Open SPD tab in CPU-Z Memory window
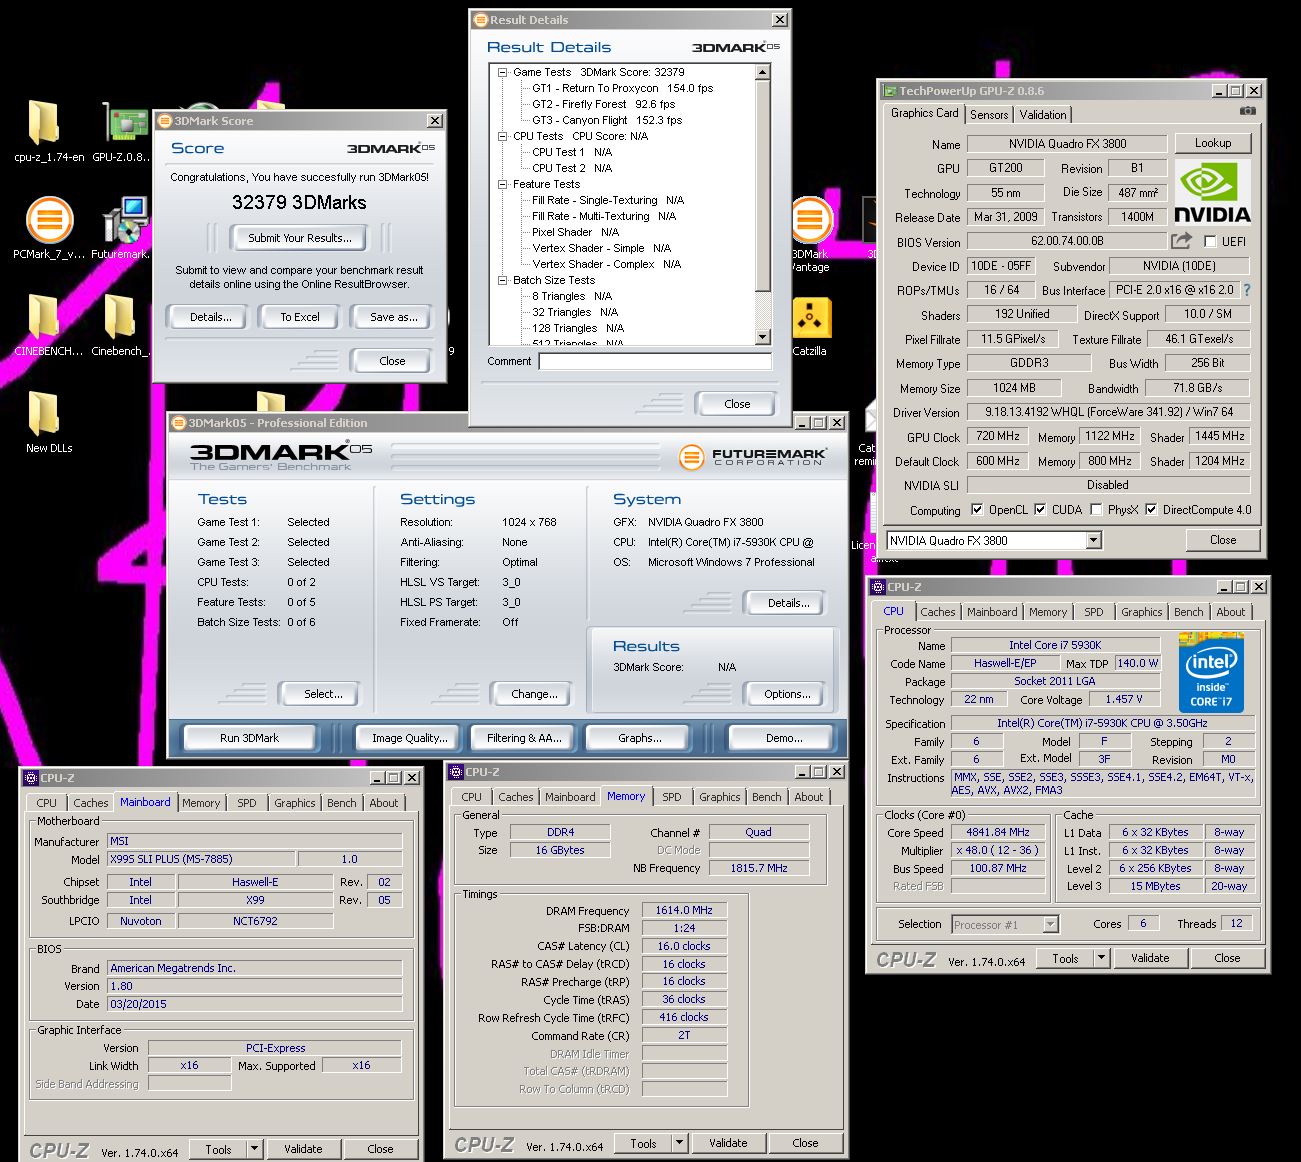This screenshot has height=1162, width=1301. pyautogui.click(x=671, y=797)
